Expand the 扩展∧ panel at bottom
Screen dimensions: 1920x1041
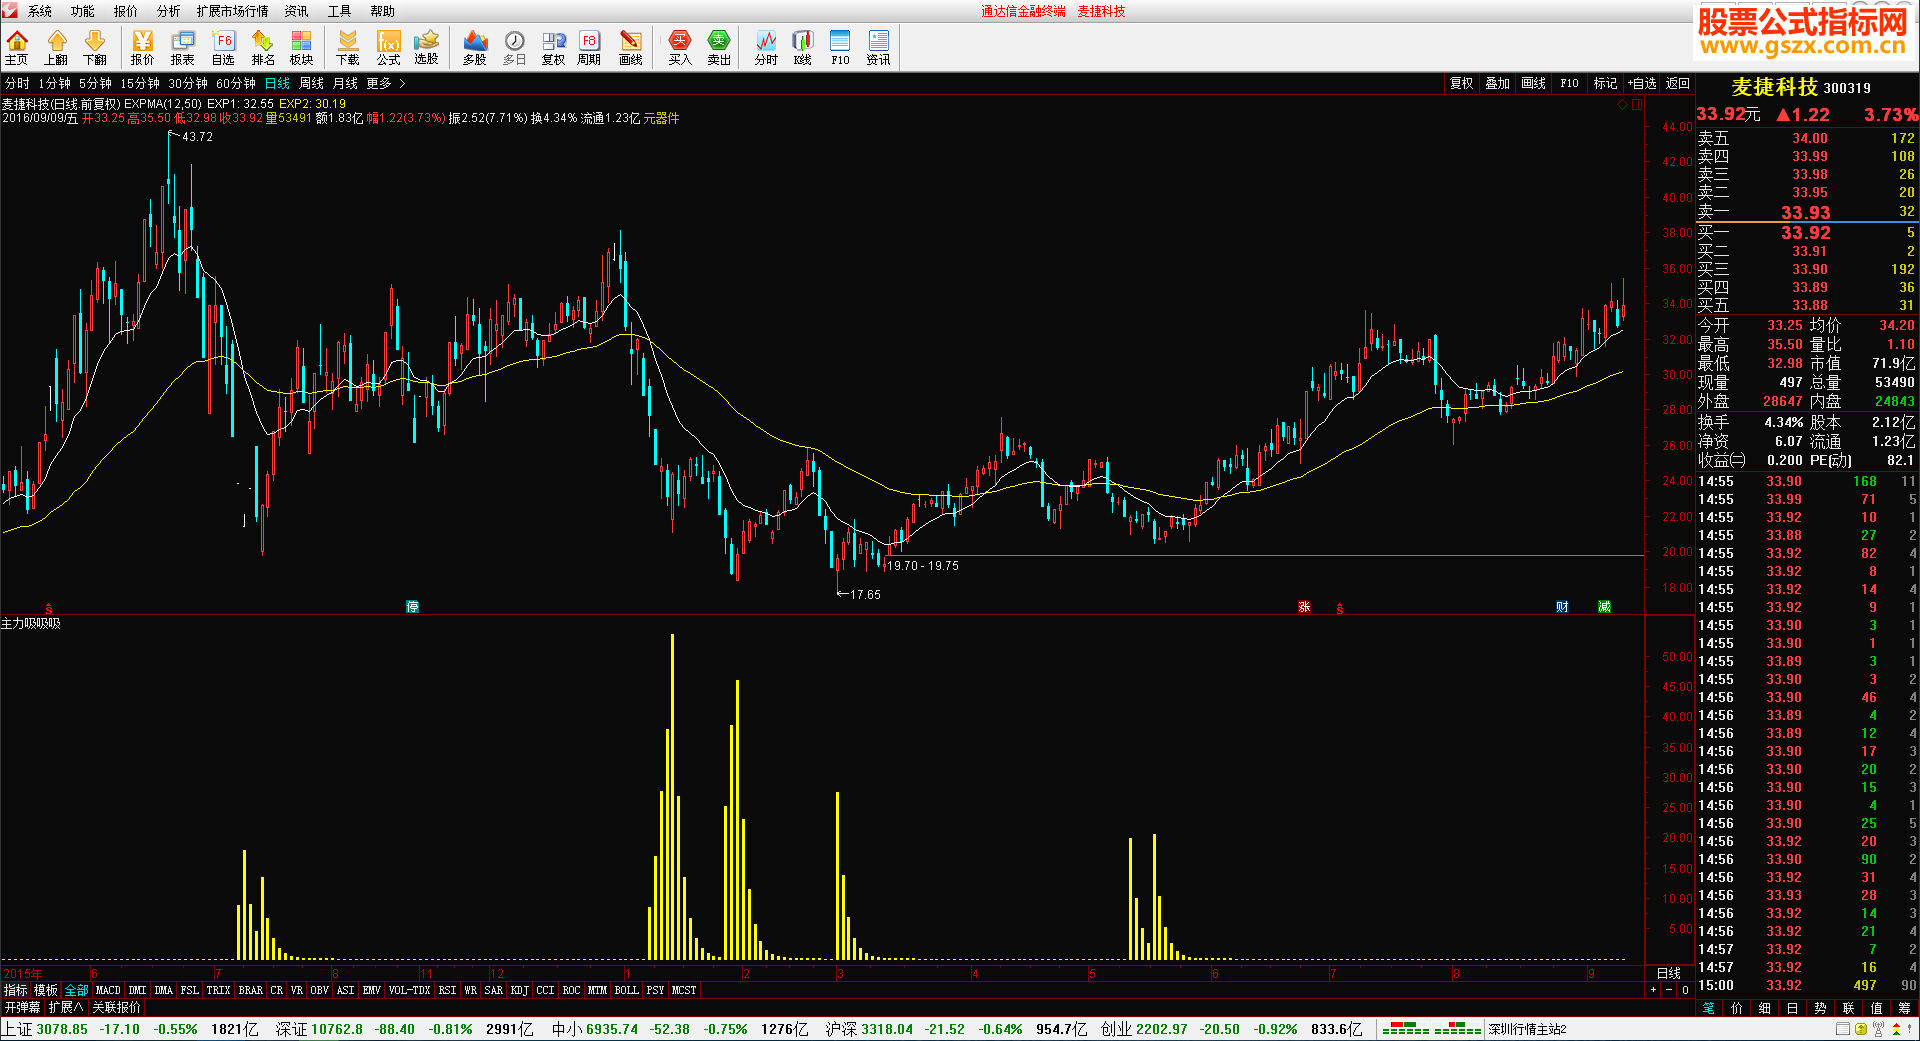pos(65,1007)
